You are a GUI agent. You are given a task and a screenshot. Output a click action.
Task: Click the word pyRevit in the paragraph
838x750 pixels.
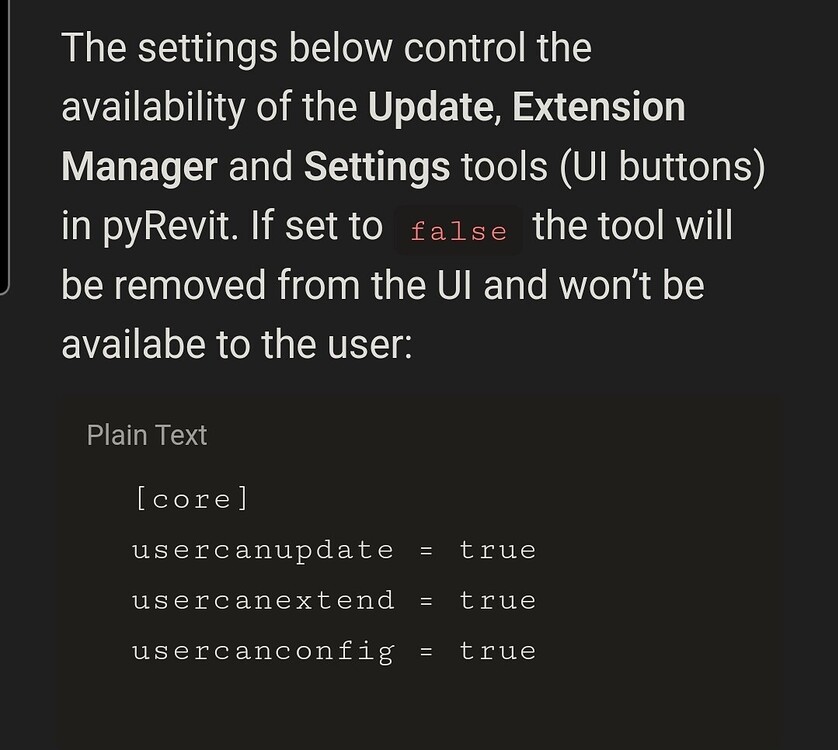[169, 227]
